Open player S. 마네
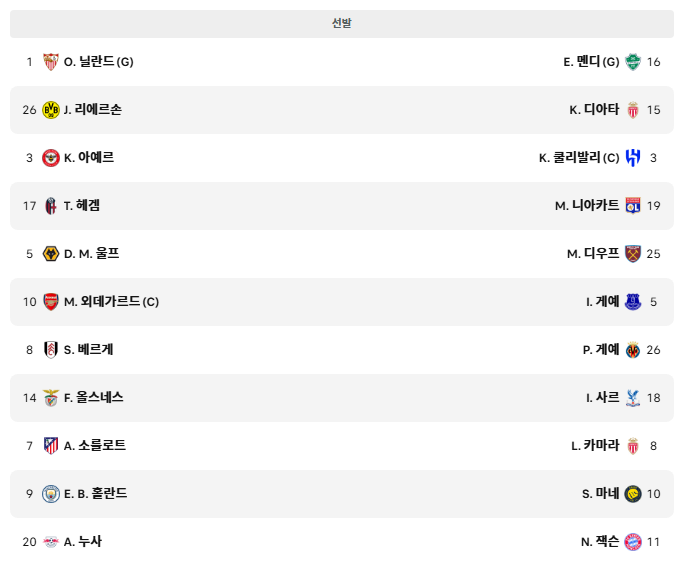This screenshot has height=573, width=684. coord(600,494)
